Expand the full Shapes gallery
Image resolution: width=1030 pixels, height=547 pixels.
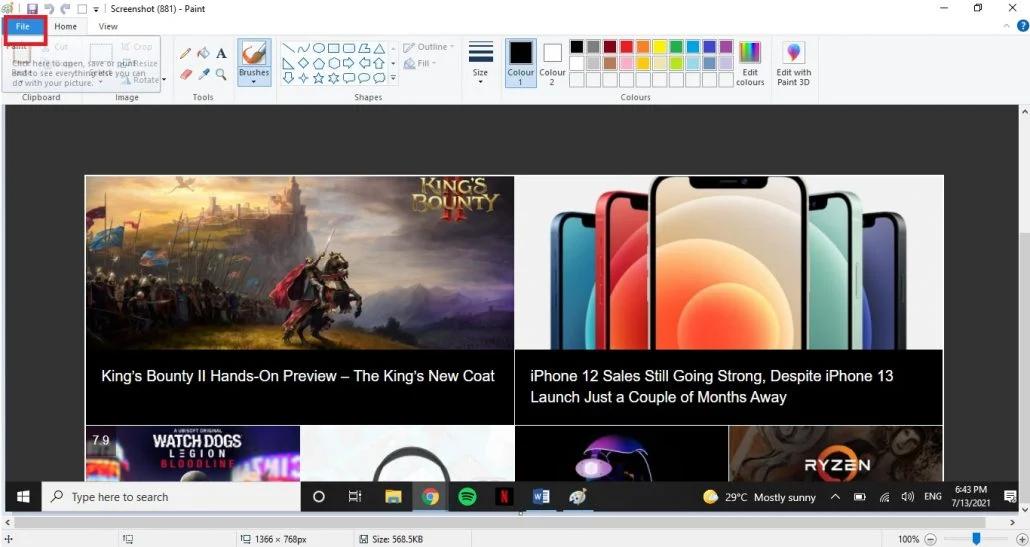point(393,78)
